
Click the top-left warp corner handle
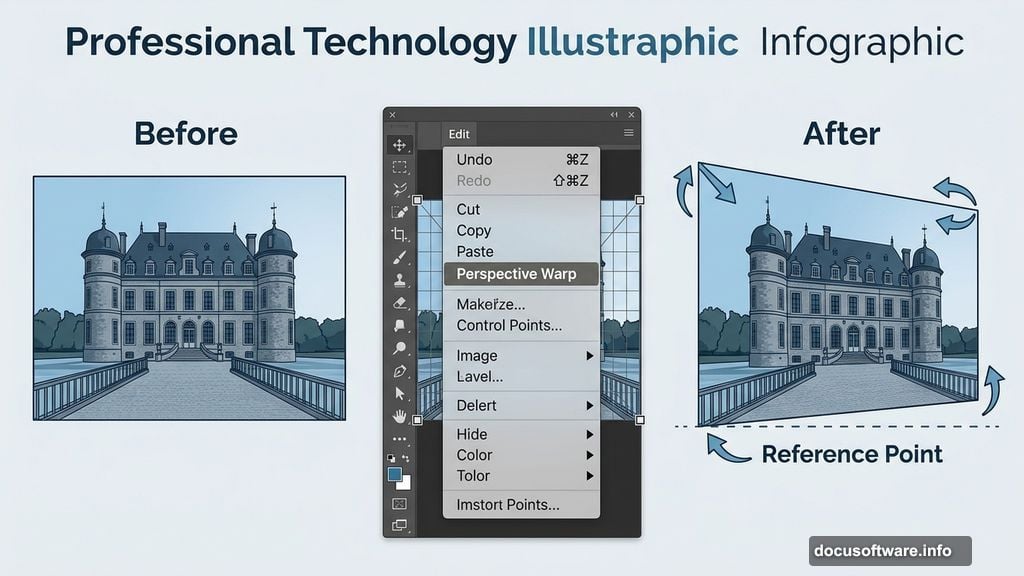point(418,200)
